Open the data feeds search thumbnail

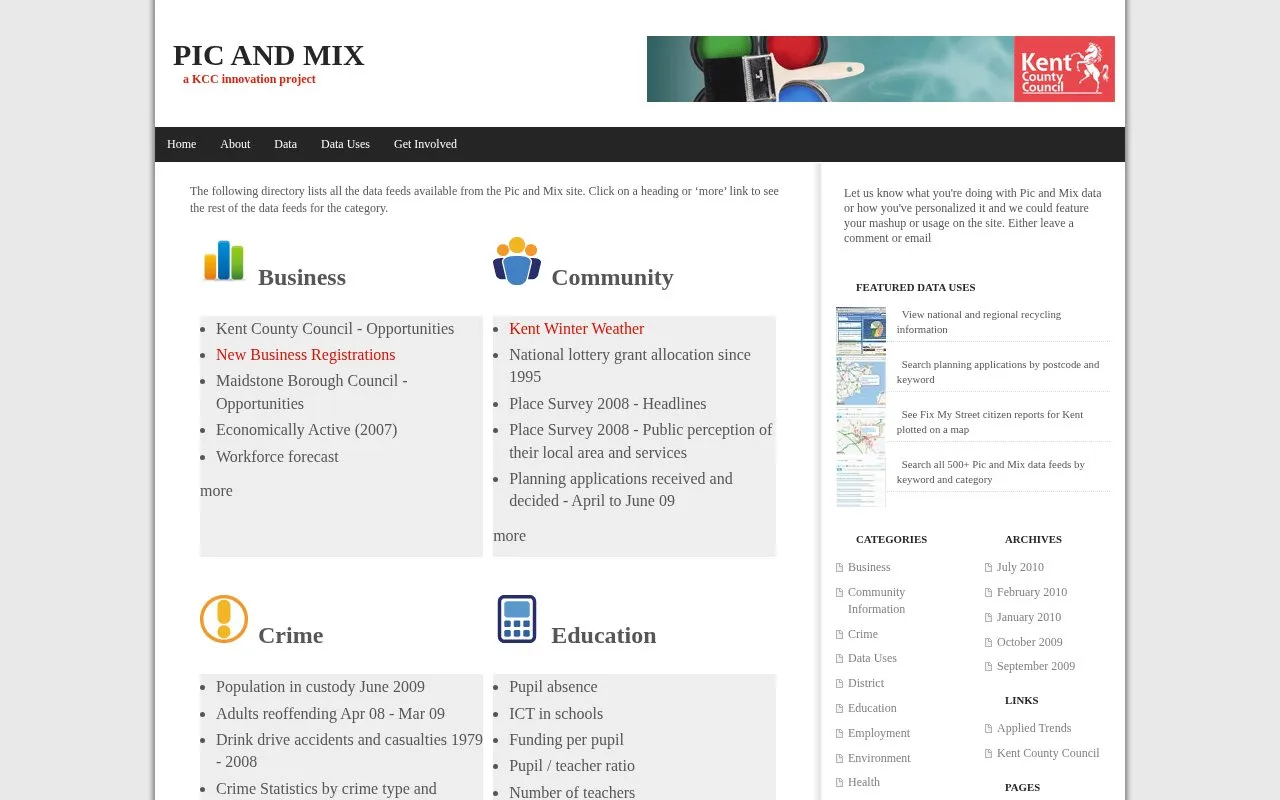(x=861, y=482)
